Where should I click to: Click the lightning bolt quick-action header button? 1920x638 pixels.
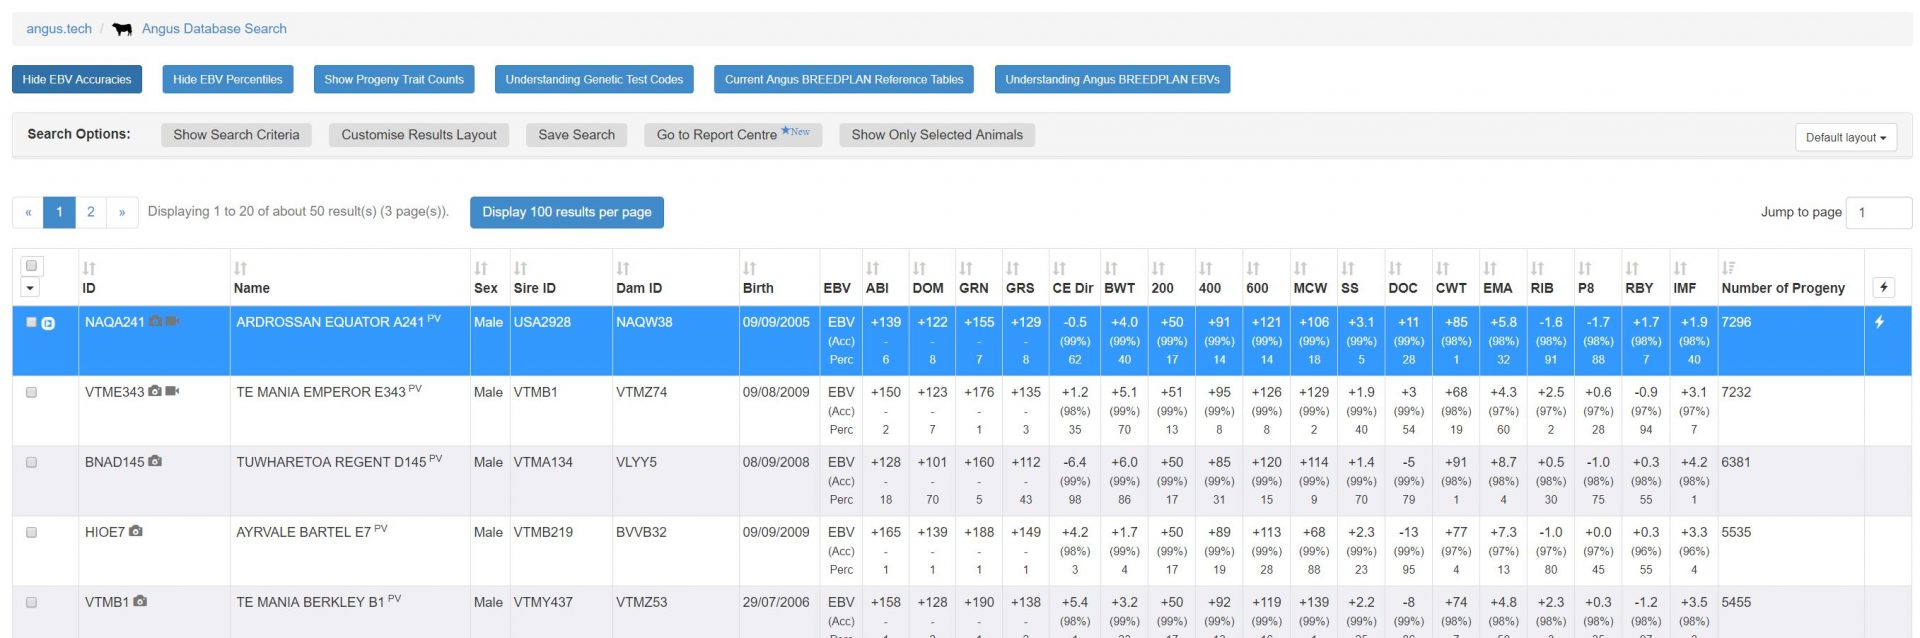click(1883, 288)
